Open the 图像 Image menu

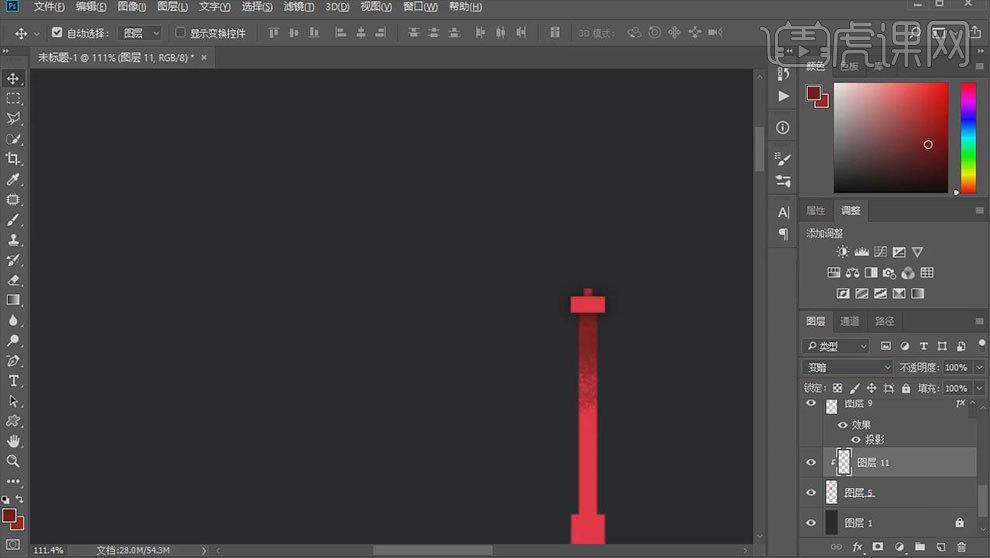pyautogui.click(x=132, y=7)
